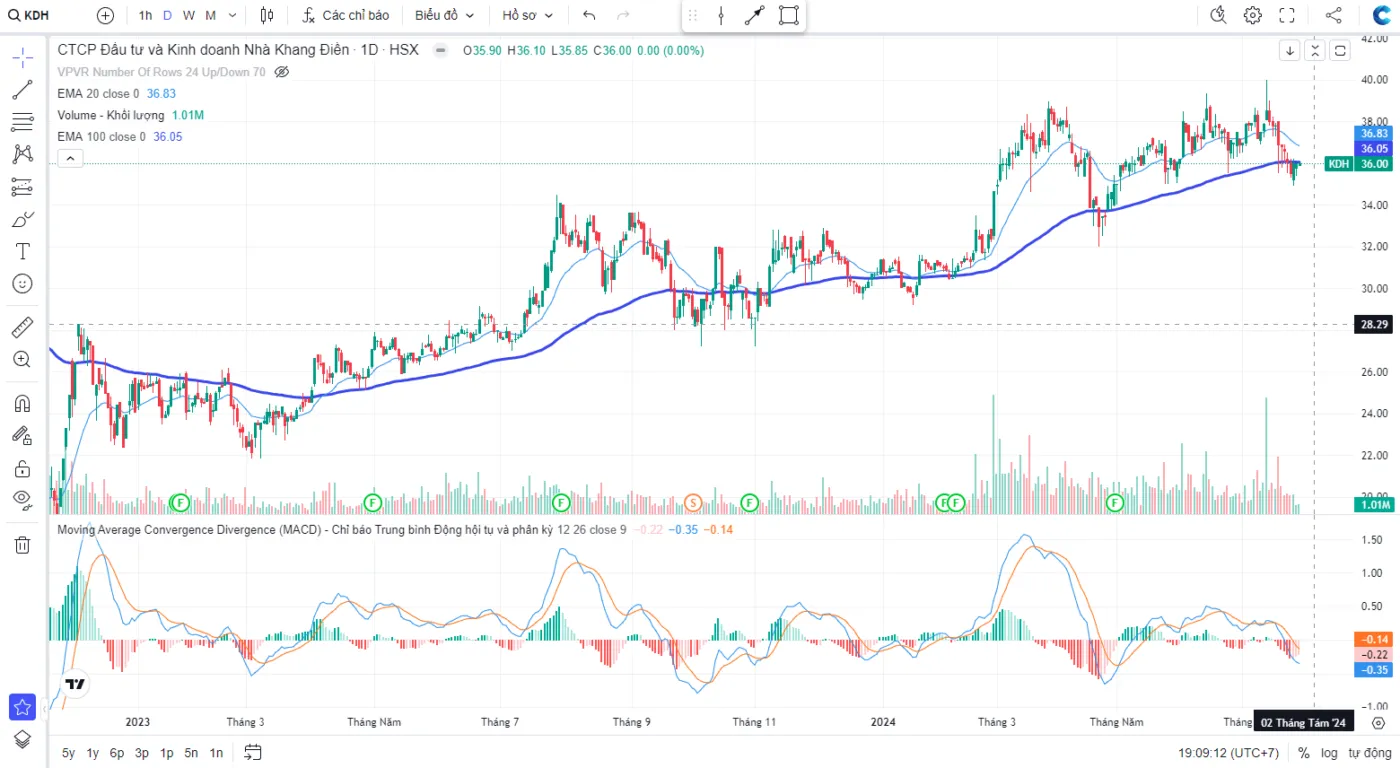1400x768 pixels.
Task: Toggle percent scale mode
Action: pyautogui.click(x=1304, y=753)
